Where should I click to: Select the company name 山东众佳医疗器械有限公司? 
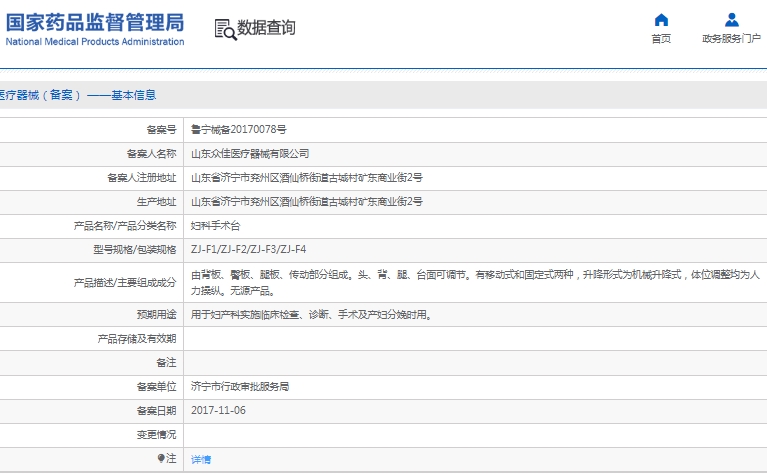[x=250, y=154]
